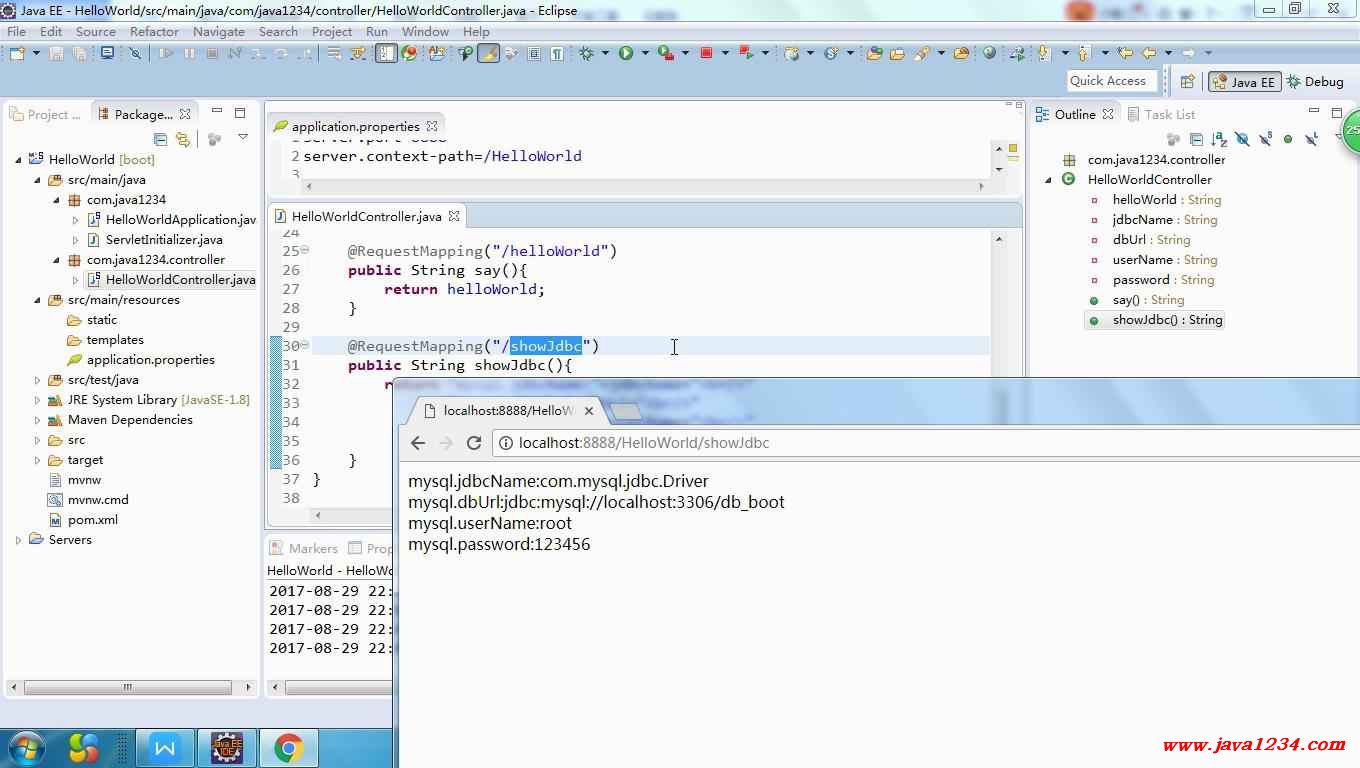Close the localhost:8888 Chrome tab

pos(589,411)
